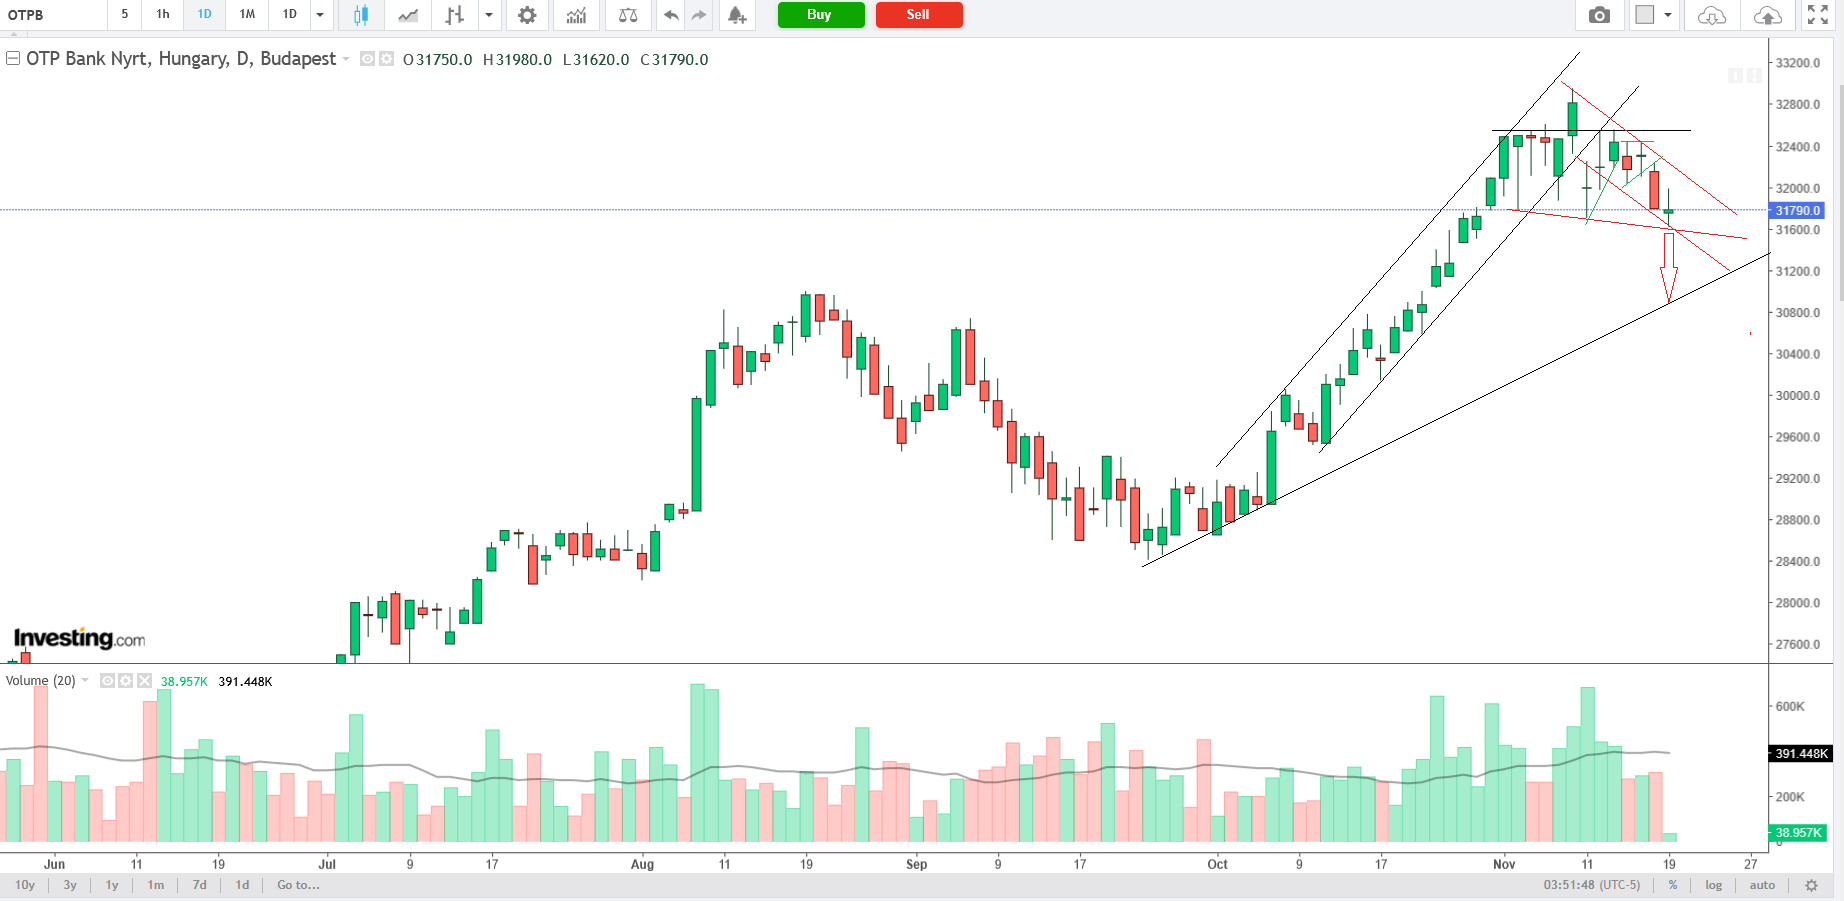Open the bar style dropdown arrow

point(489,15)
